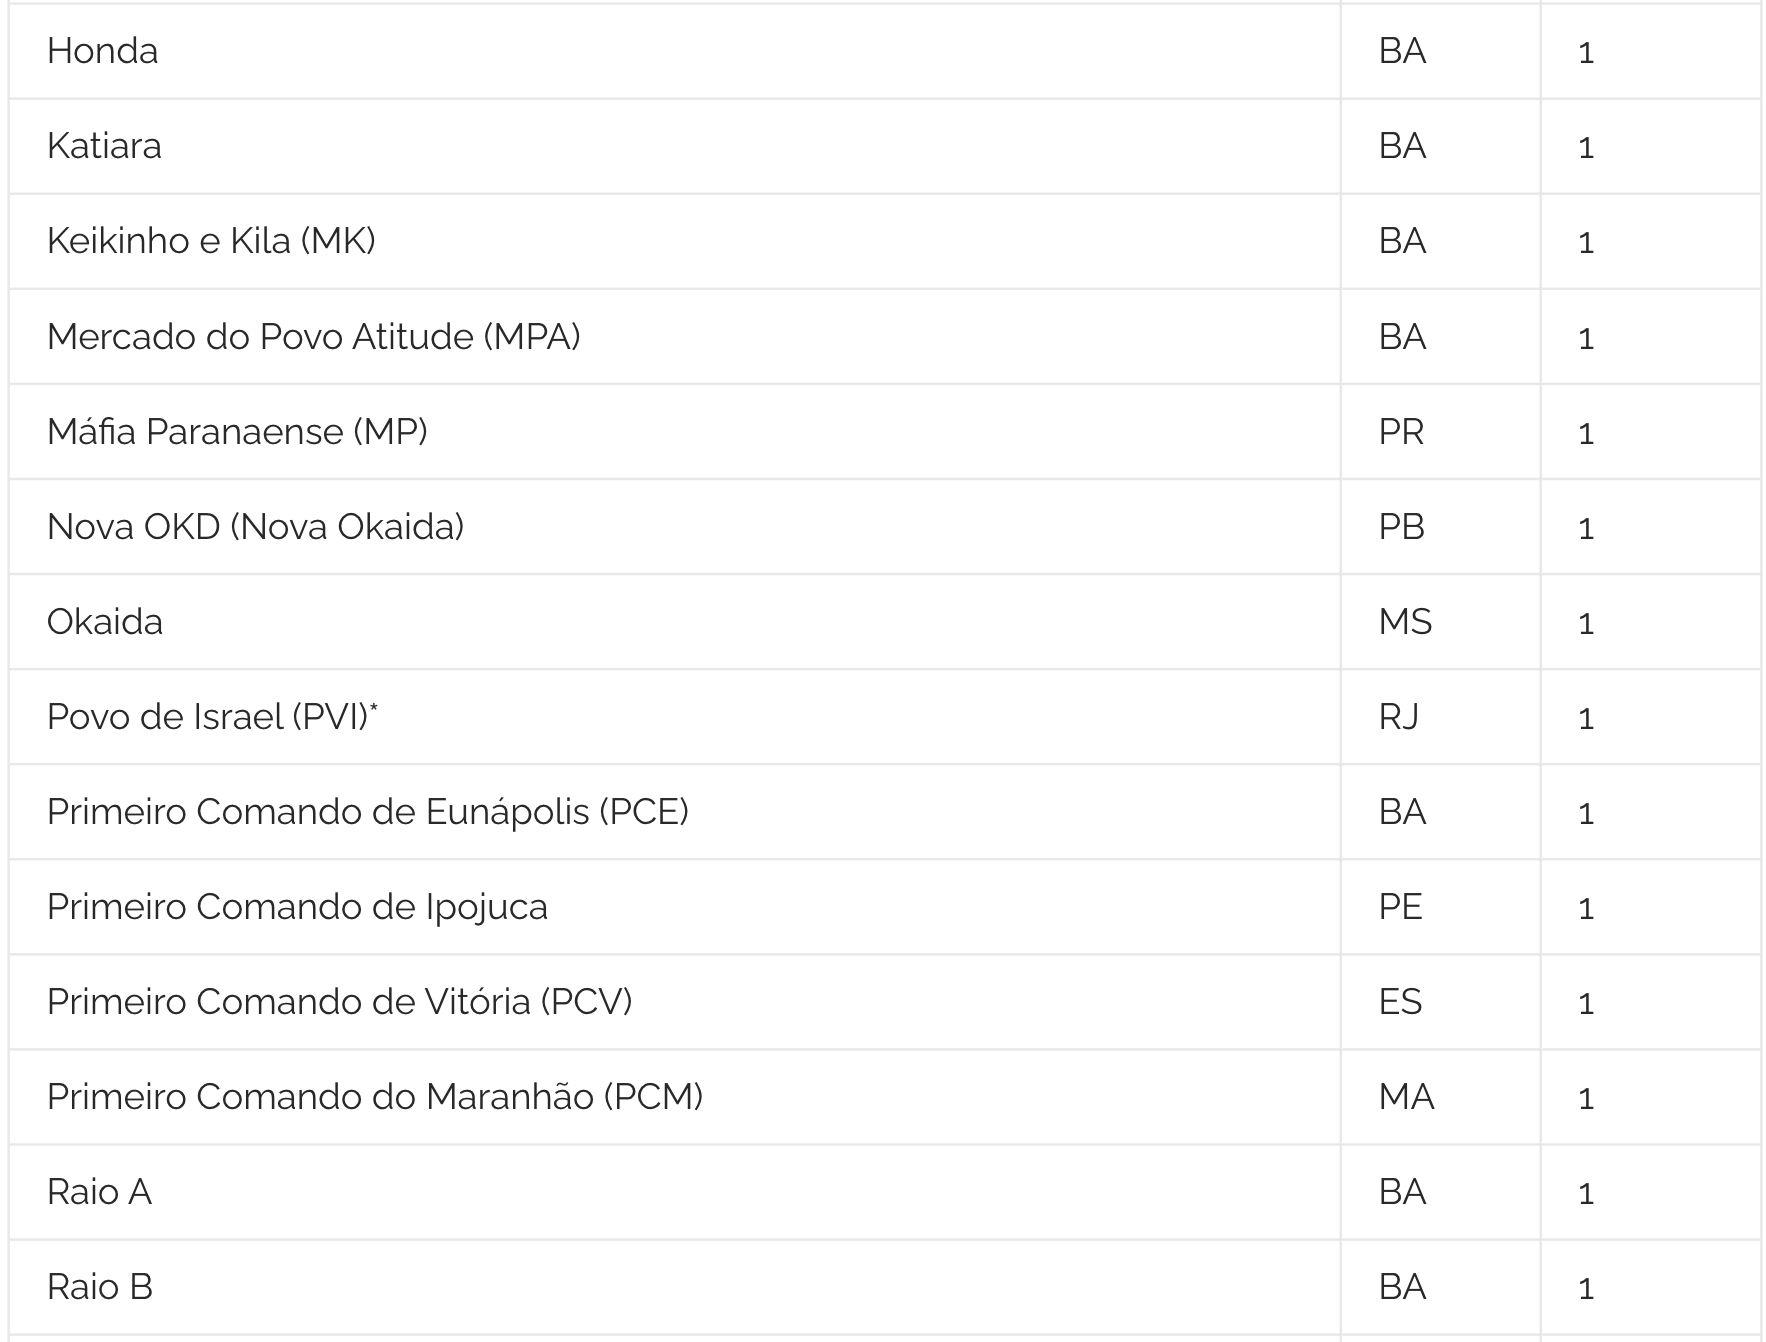Select the Povo de Israel (PVI) entry
Image resolution: width=1766 pixels, height=1342 pixels.
[x=212, y=716]
